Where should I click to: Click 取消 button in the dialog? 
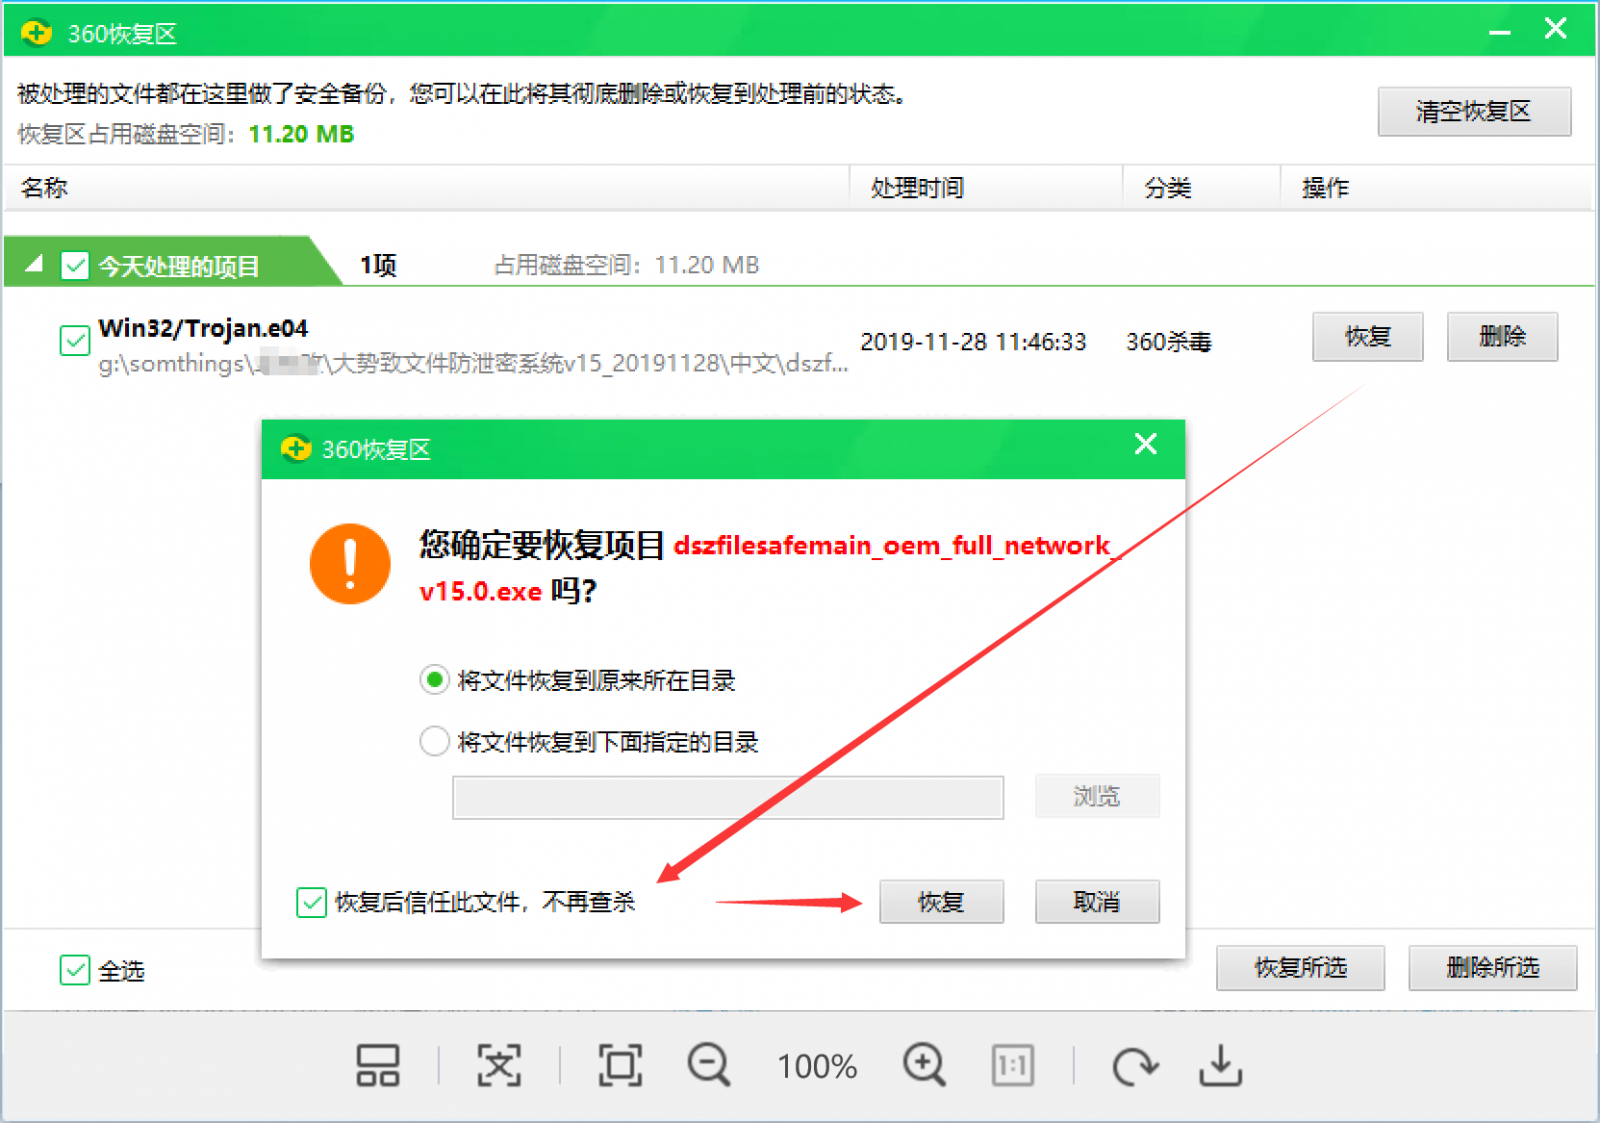click(x=1096, y=902)
